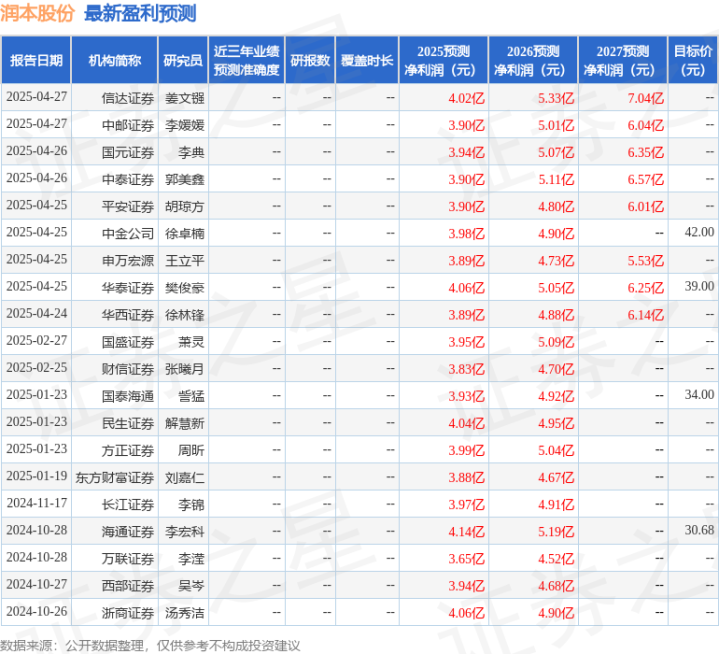Click the 润本股份 title text
The image size is (719, 654).
37,13
